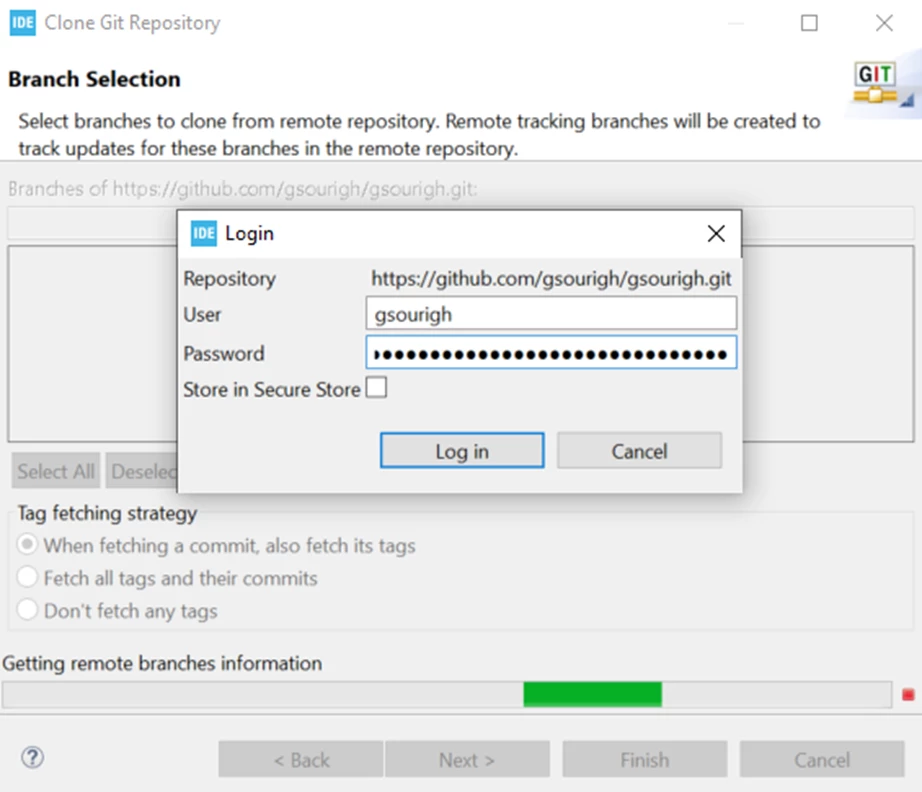Close the Login dialog
Viewport: 922px width, 792px height.
pyautogui.click(x=716, y=233)
